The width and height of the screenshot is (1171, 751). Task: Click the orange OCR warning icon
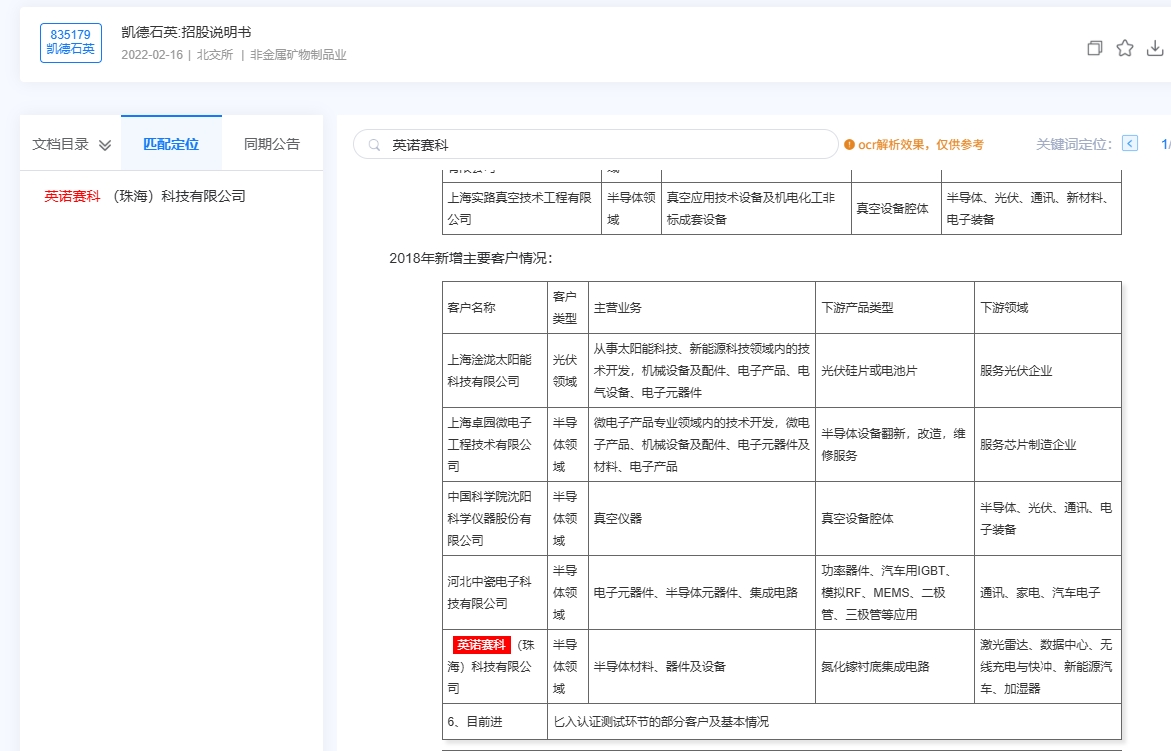point(849,145)
